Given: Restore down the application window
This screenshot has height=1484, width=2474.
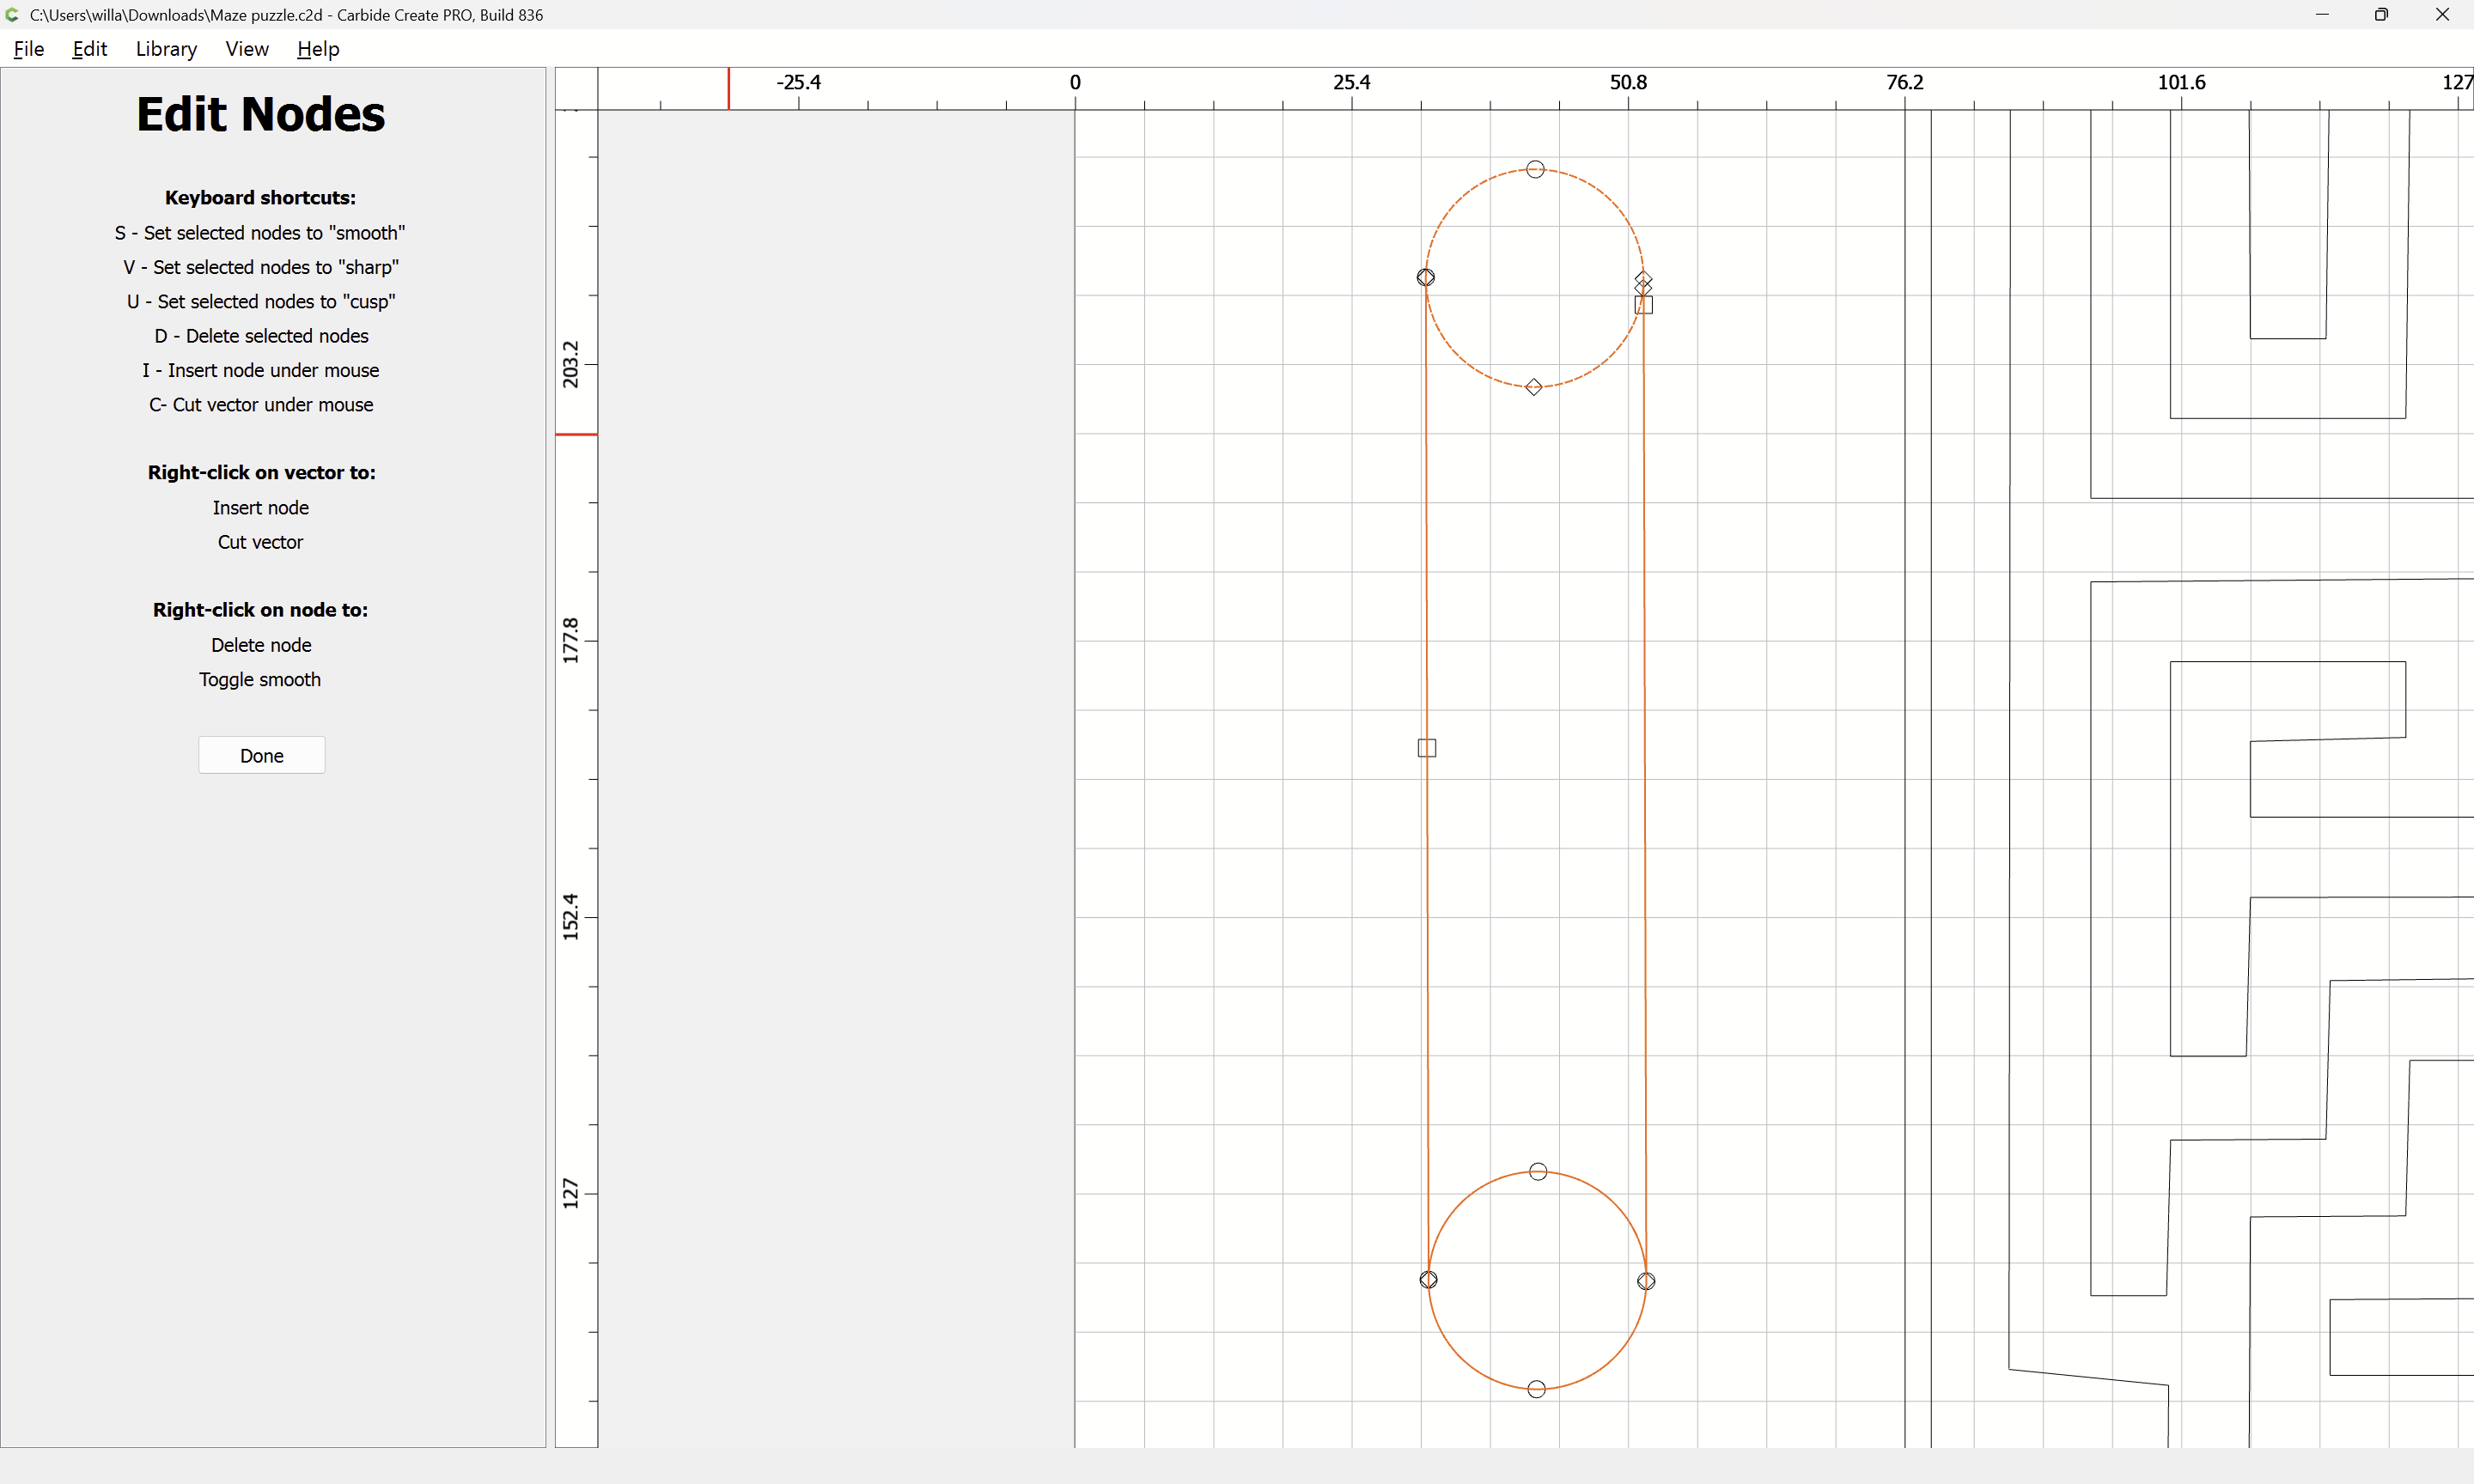Looking at the screenshot, I should coord(2381,15).
